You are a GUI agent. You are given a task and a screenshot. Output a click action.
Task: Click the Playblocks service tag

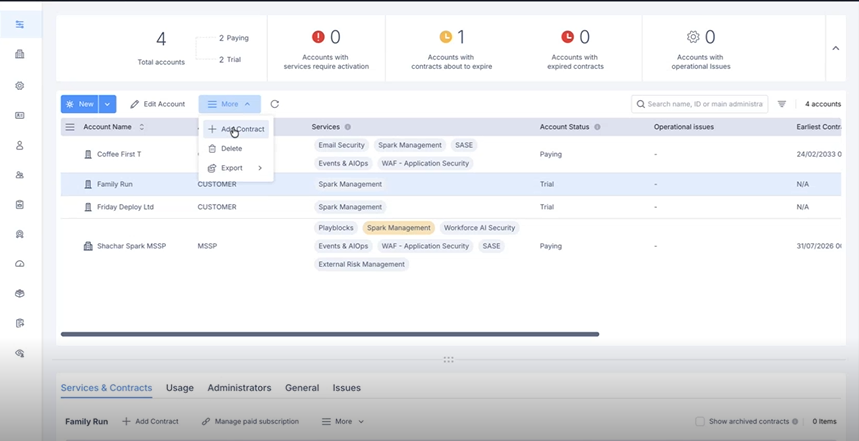click(336, 228)
